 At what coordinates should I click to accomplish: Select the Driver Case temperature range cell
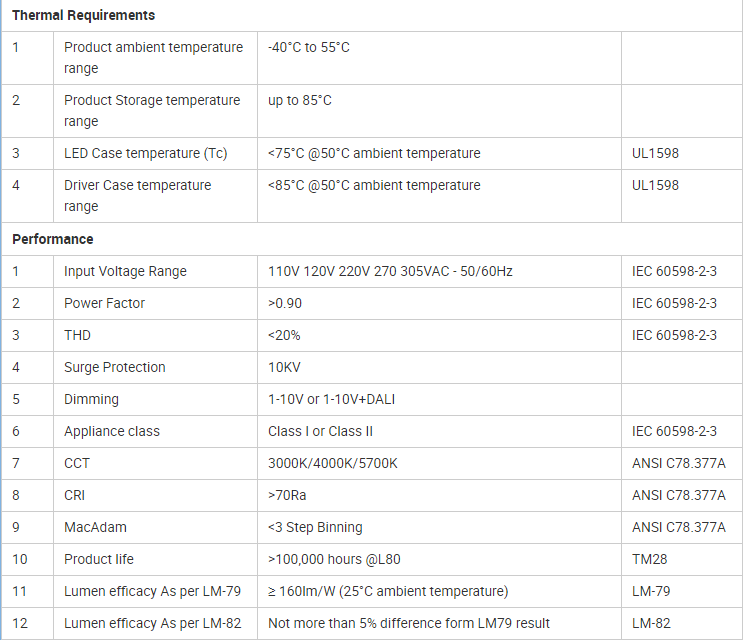click(x=138, y=196)
